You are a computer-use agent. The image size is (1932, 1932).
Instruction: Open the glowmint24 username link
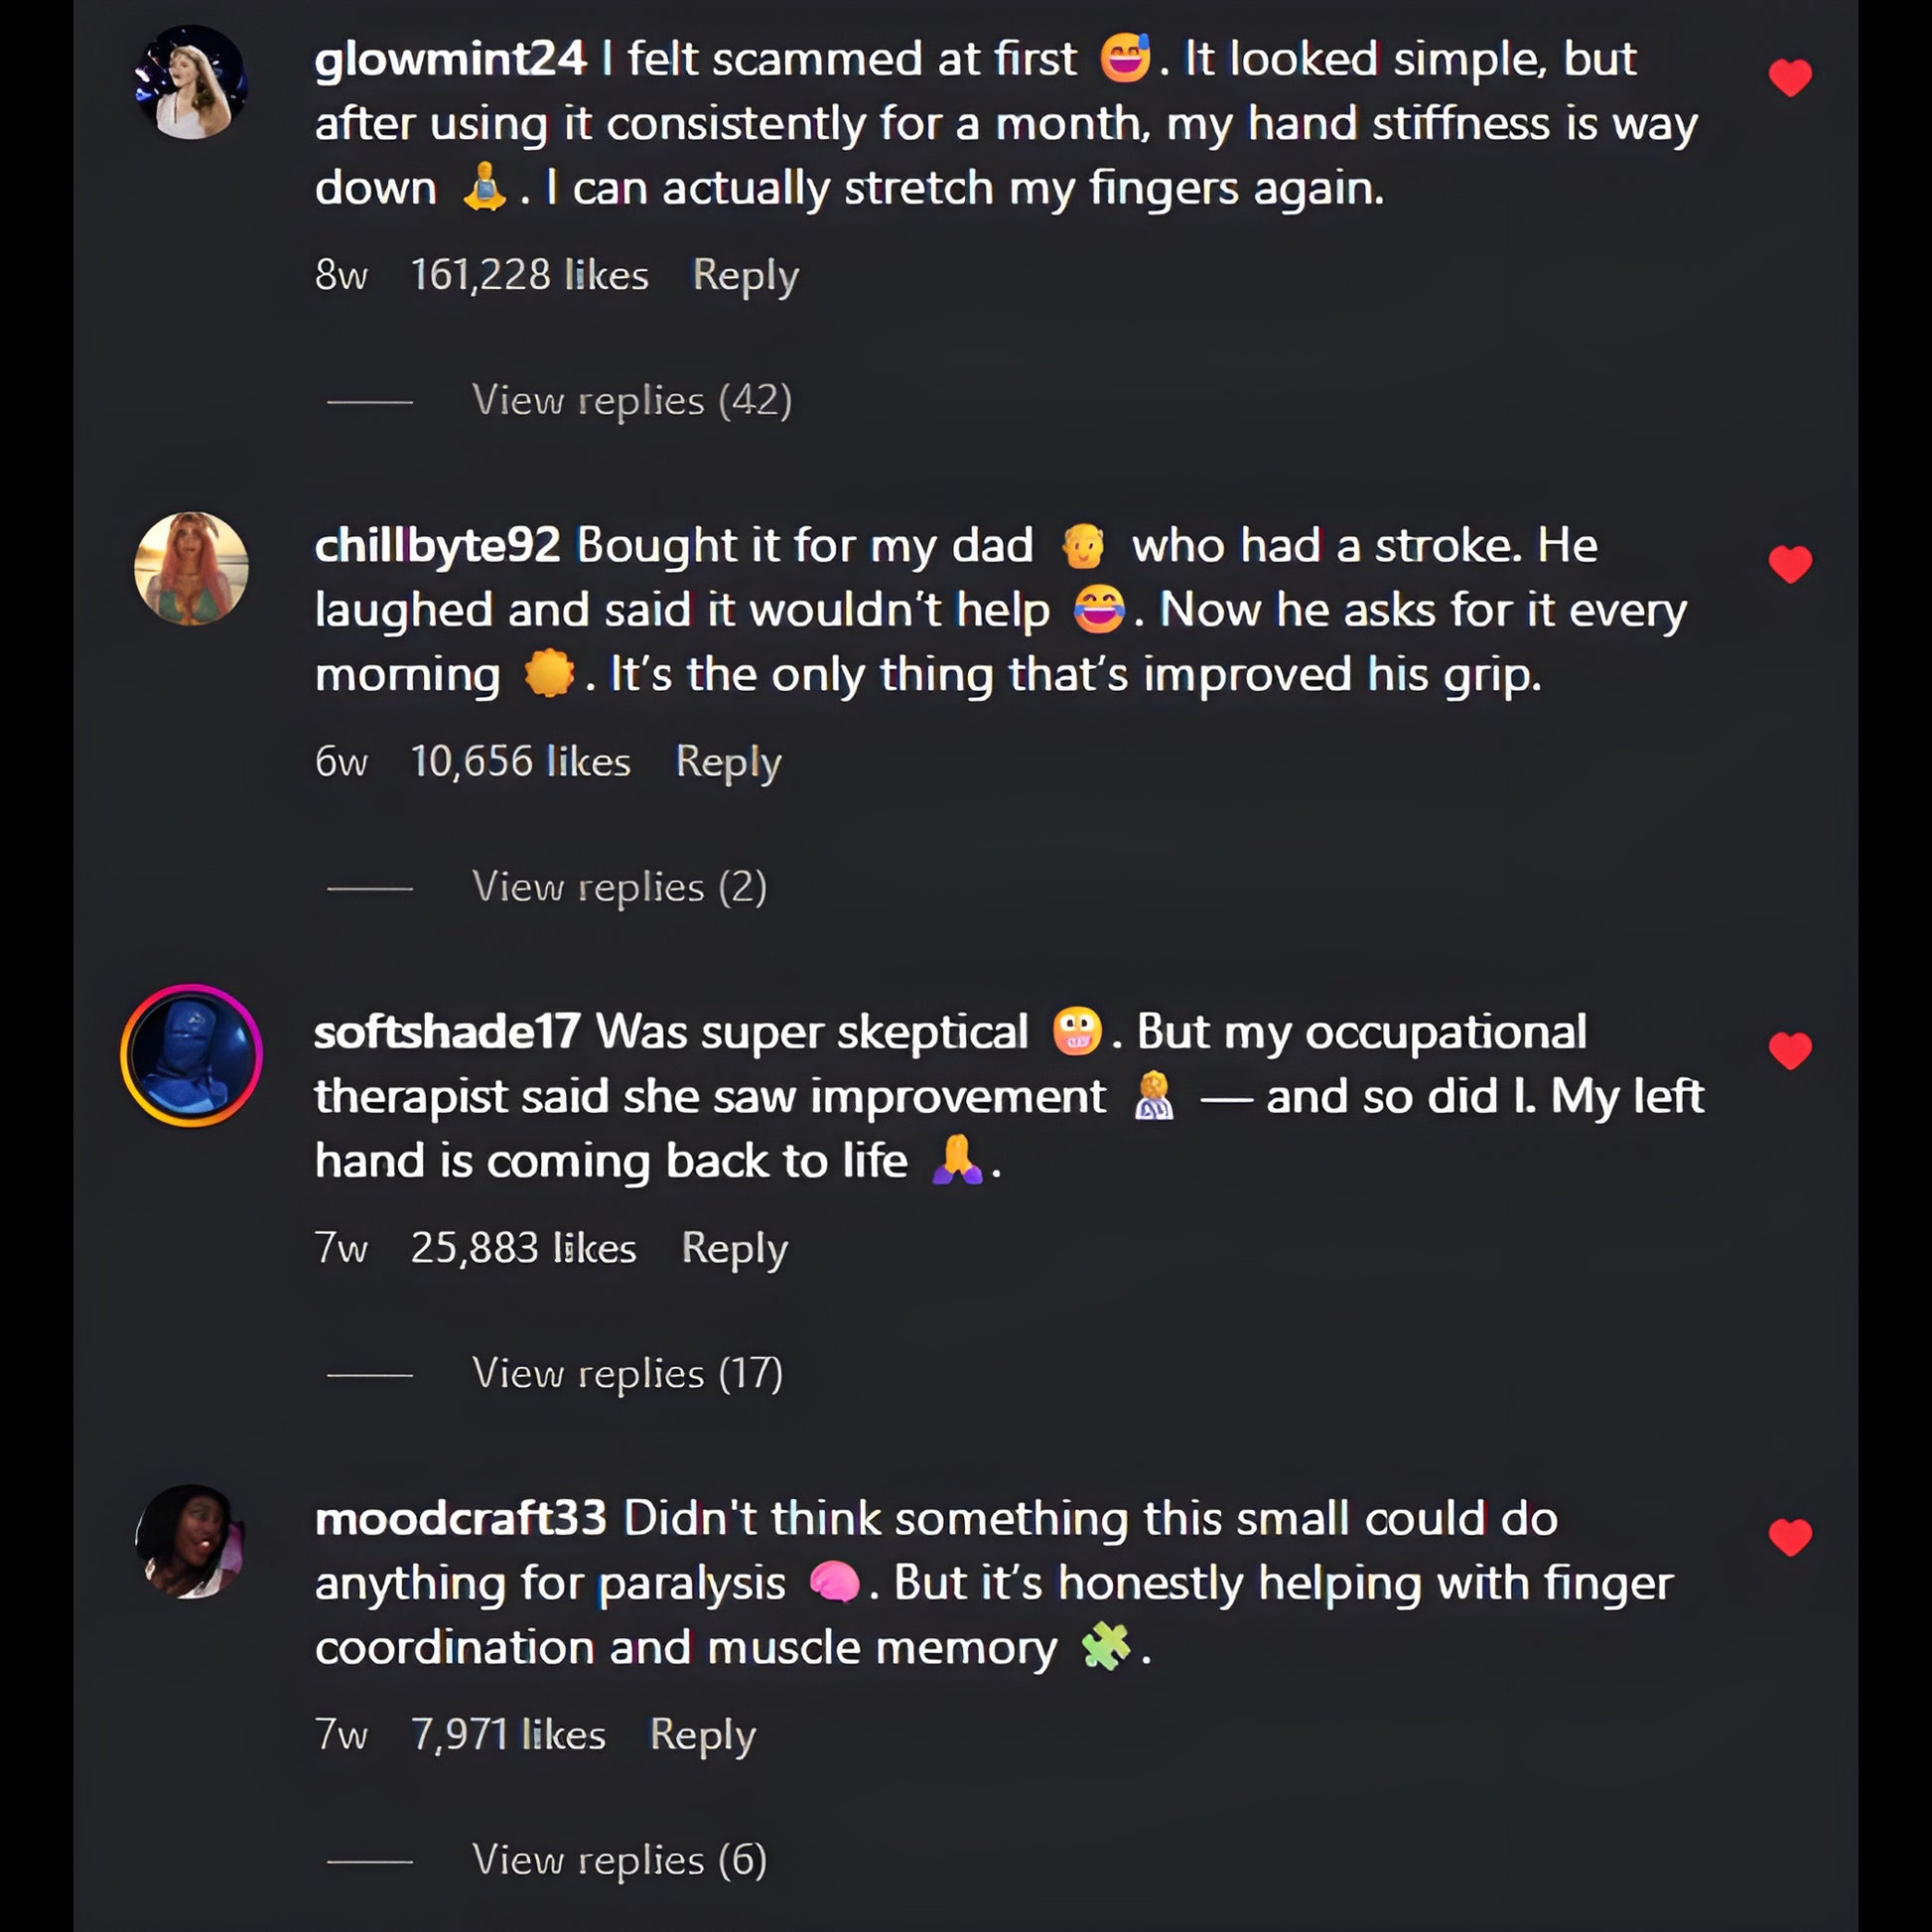450,59
